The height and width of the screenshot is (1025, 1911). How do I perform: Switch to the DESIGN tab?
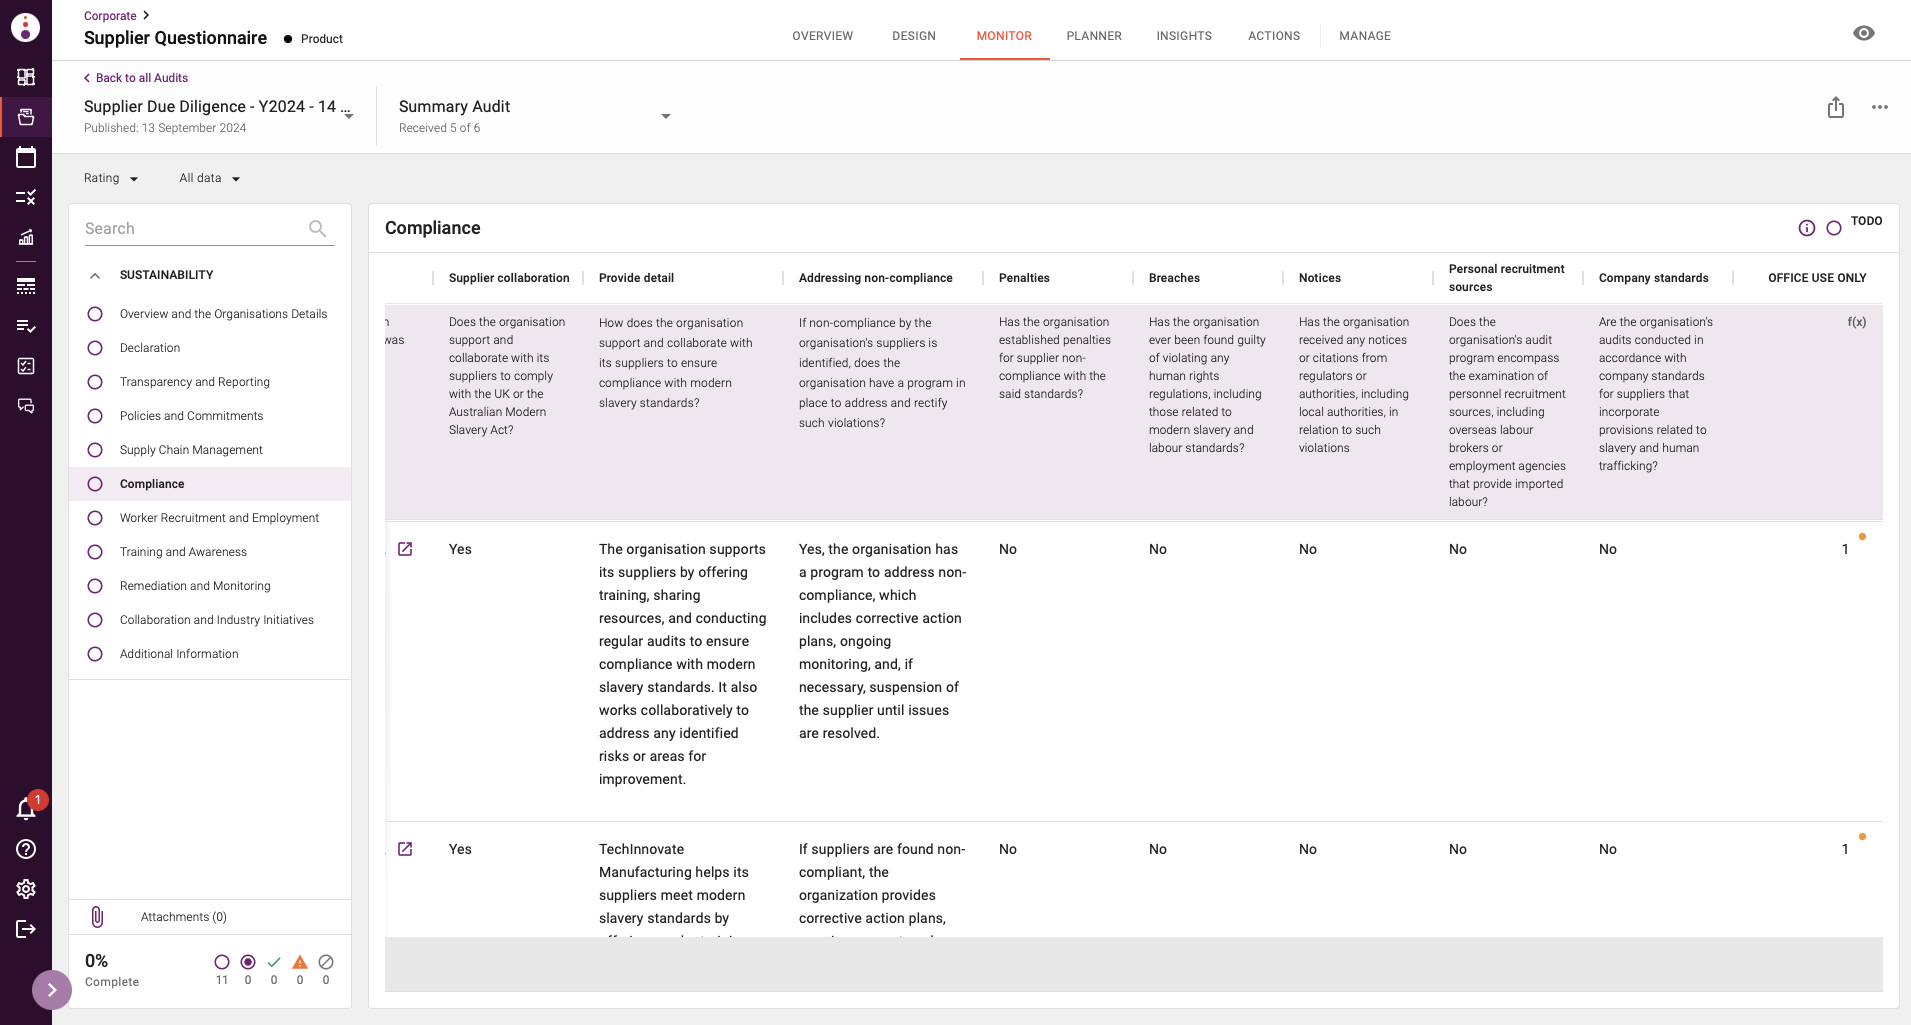pos(914,36)
